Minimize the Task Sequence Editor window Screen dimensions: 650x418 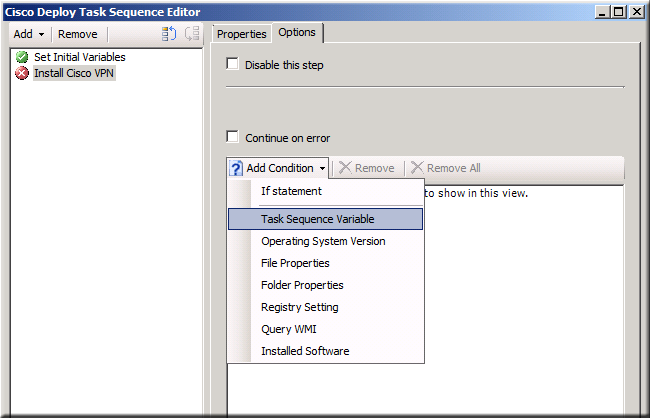pos(602,12)
